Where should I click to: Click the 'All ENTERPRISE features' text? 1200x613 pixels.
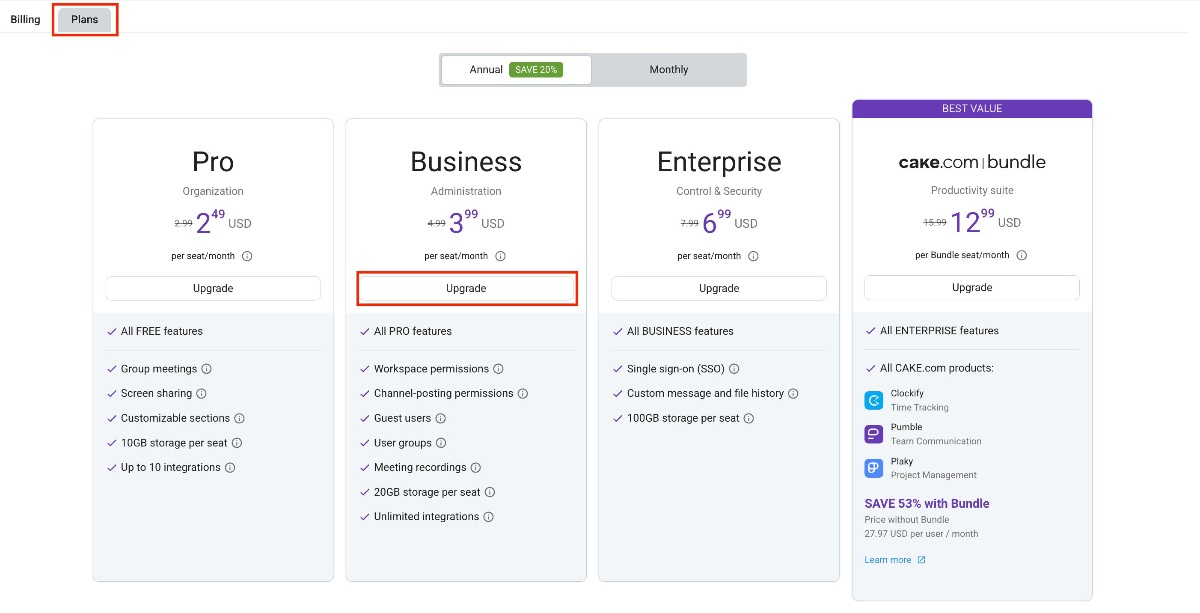pos(939,331)
